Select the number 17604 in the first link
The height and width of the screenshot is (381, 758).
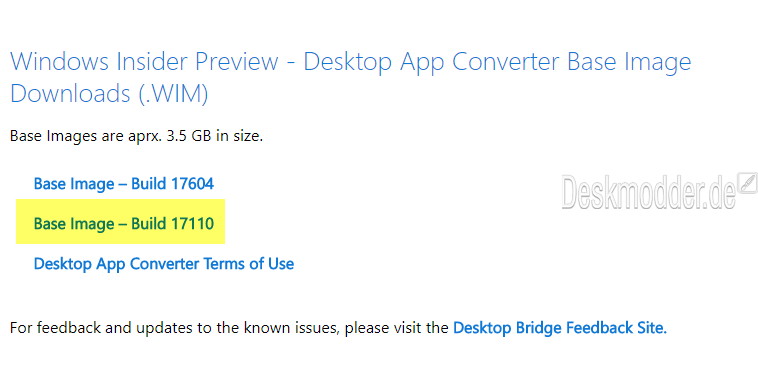click(192, 184)
